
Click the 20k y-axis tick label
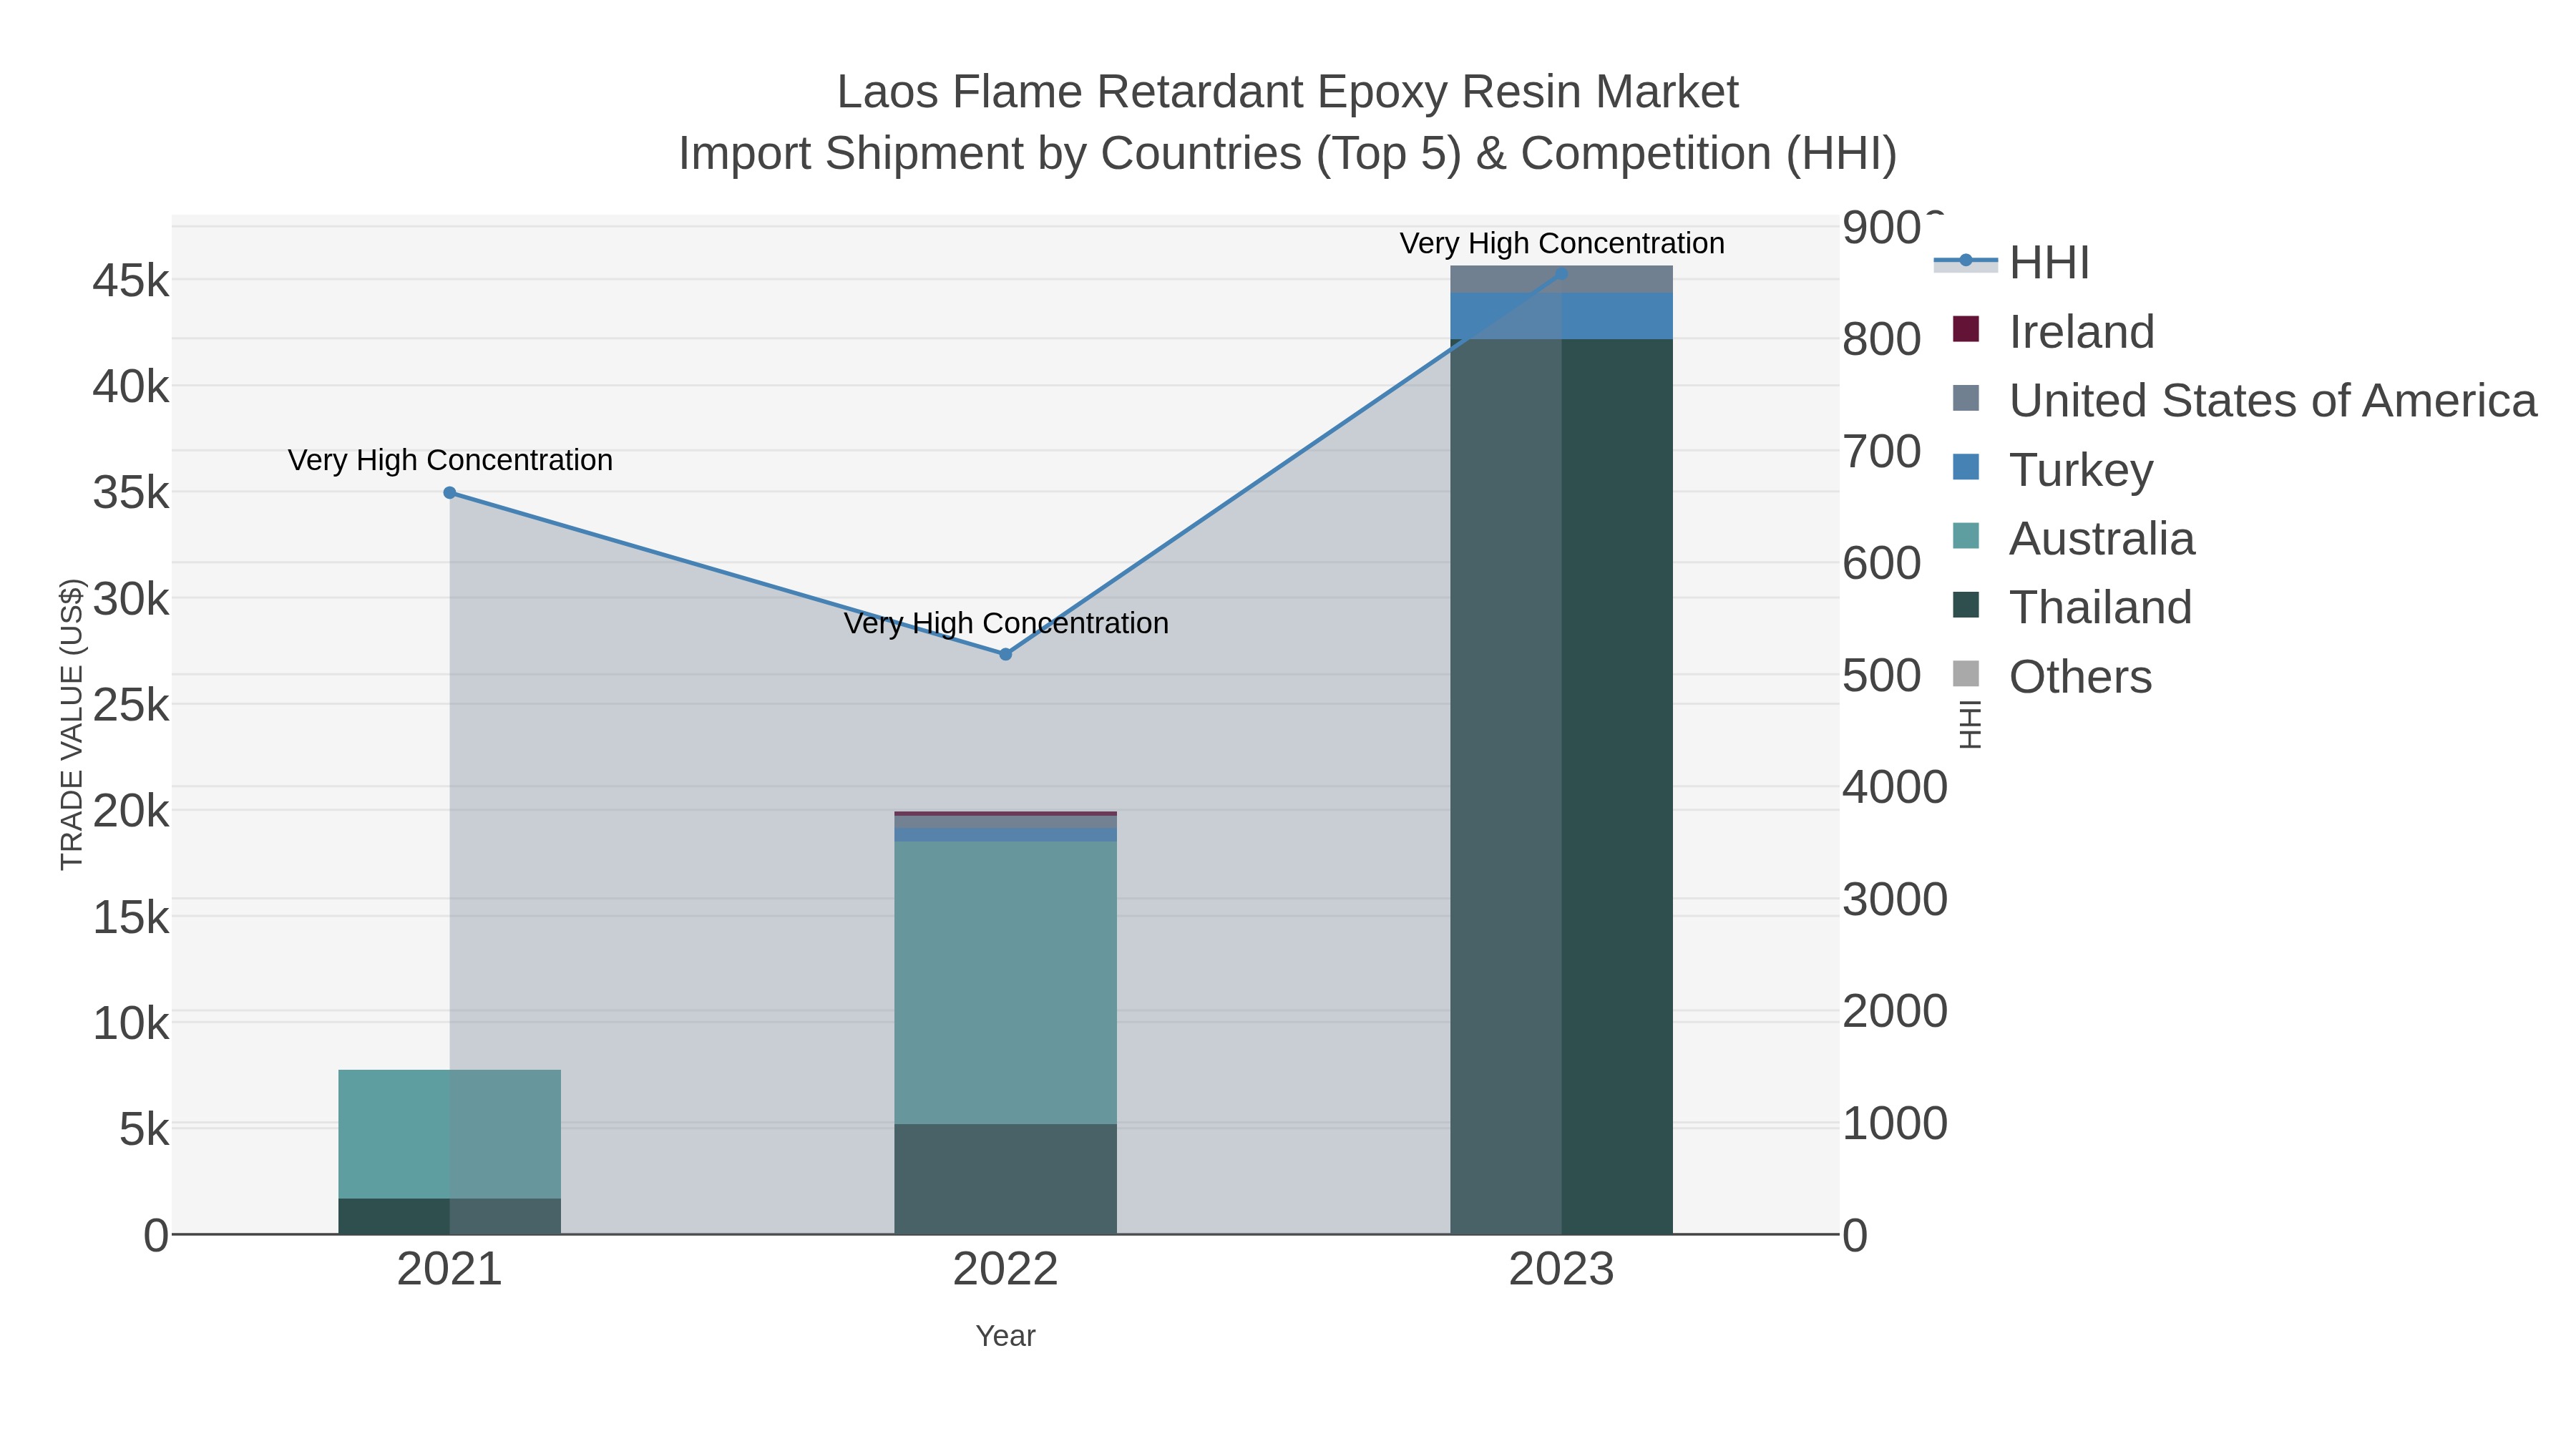click(x=131, y=811)
